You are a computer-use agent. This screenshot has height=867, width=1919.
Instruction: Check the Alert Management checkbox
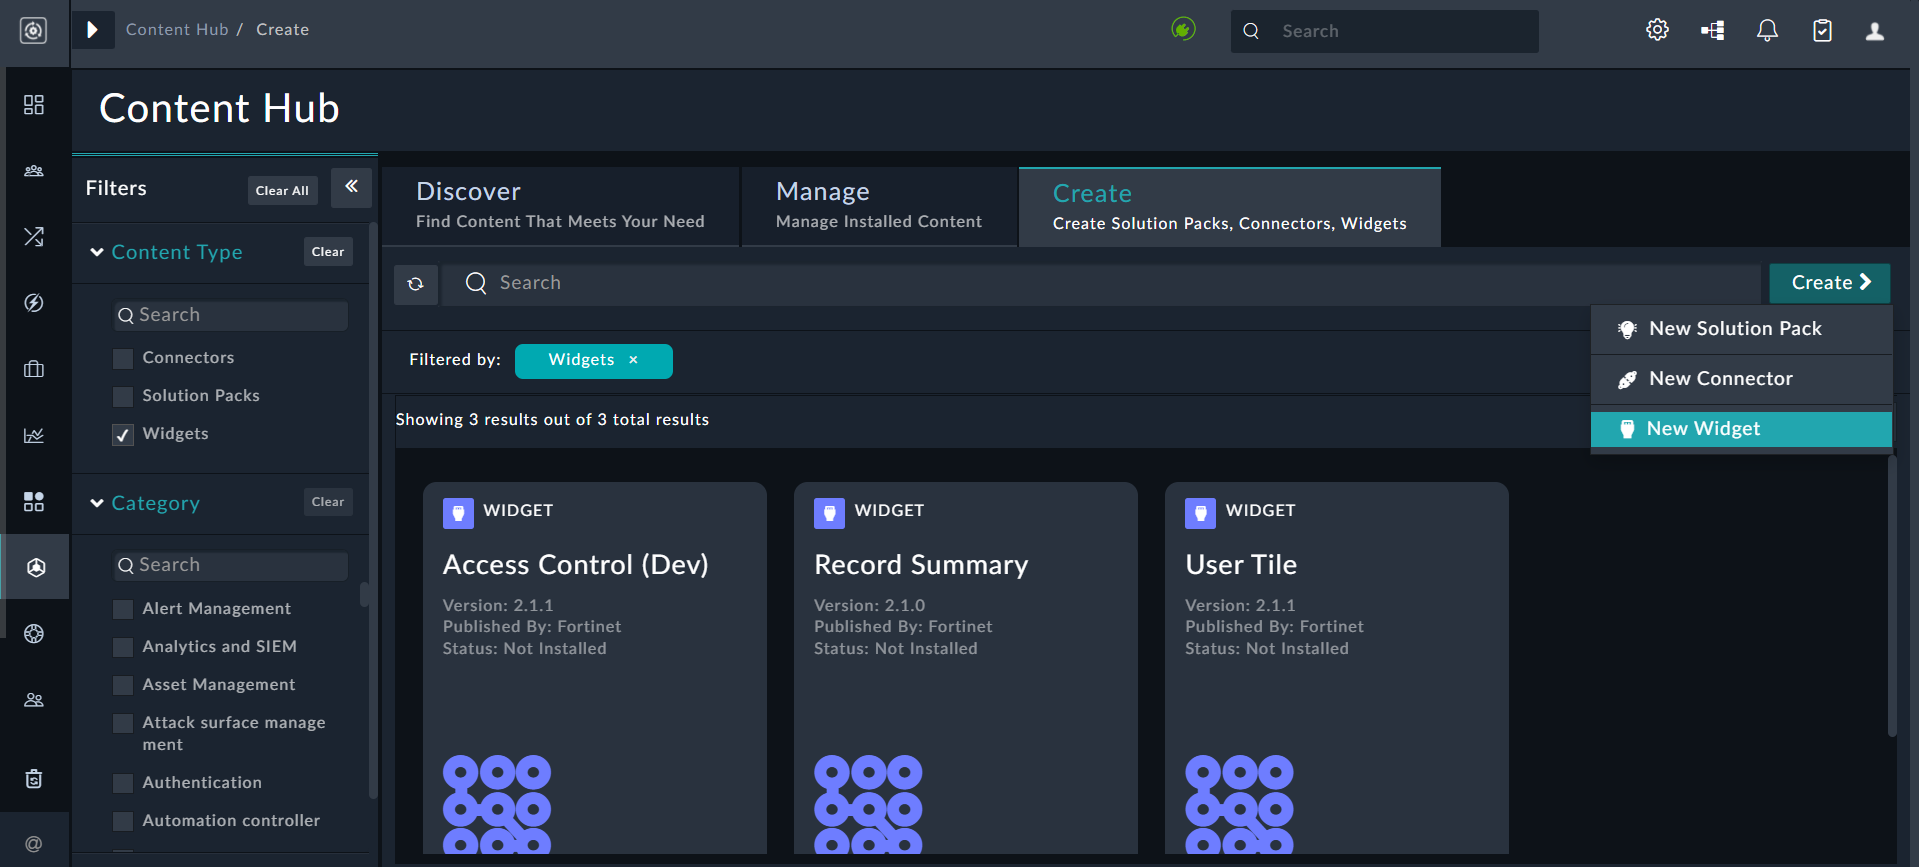123,610
